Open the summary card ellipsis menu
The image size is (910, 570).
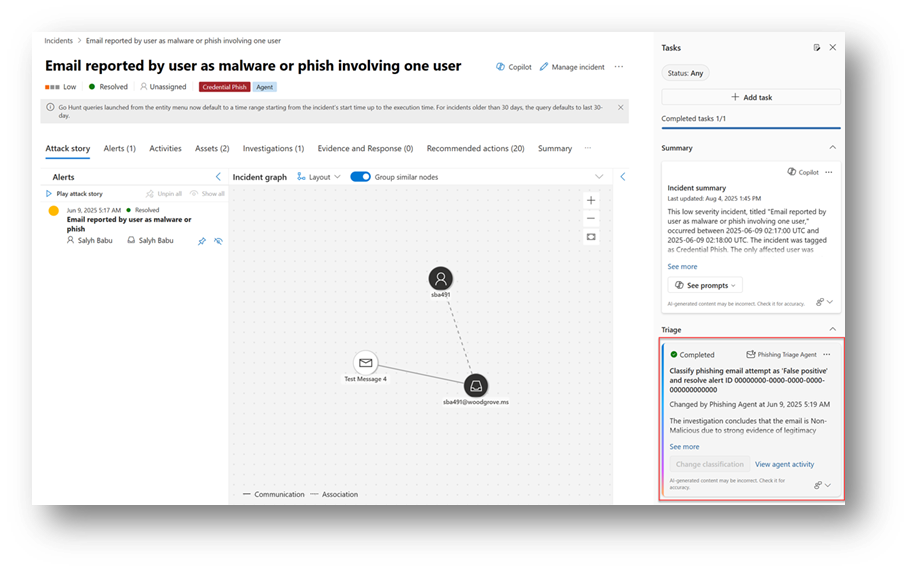tap(829, 172)
